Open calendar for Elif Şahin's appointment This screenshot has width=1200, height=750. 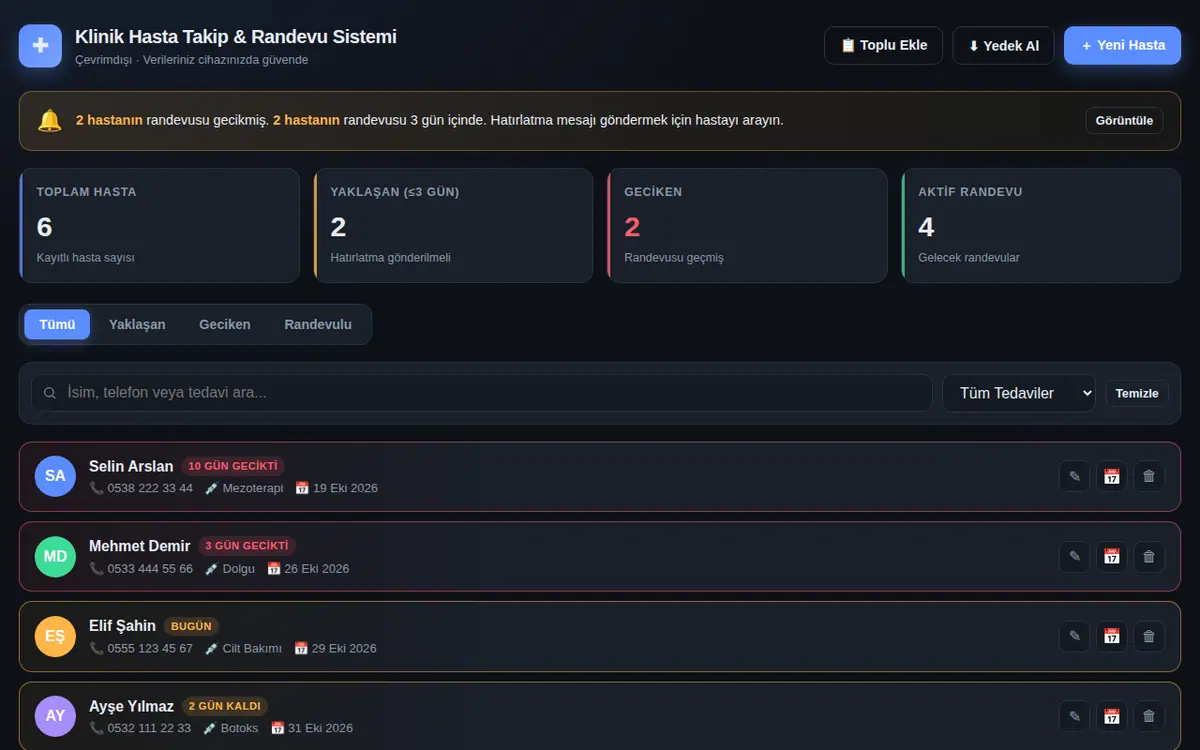click(x=1111, y=636)
